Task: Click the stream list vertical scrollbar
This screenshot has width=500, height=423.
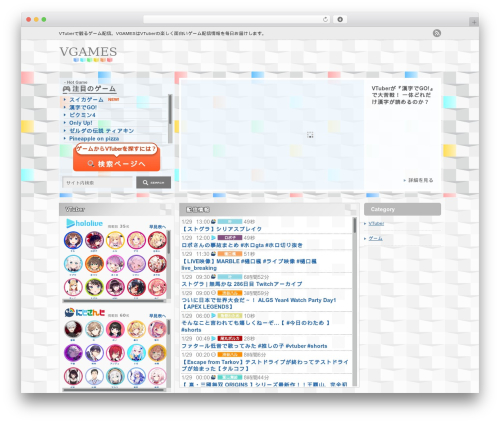Action: 355,302
